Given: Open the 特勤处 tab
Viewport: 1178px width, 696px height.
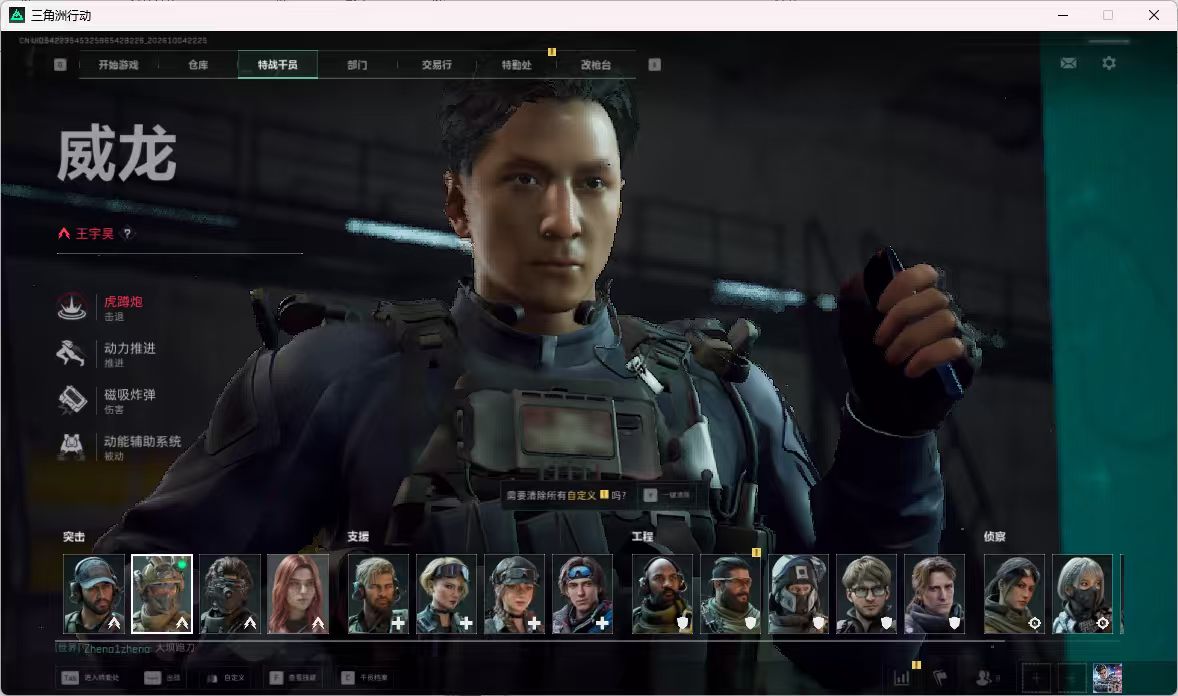Looking at the screenshot, I should pyautogui.click(x=516, y=65).
